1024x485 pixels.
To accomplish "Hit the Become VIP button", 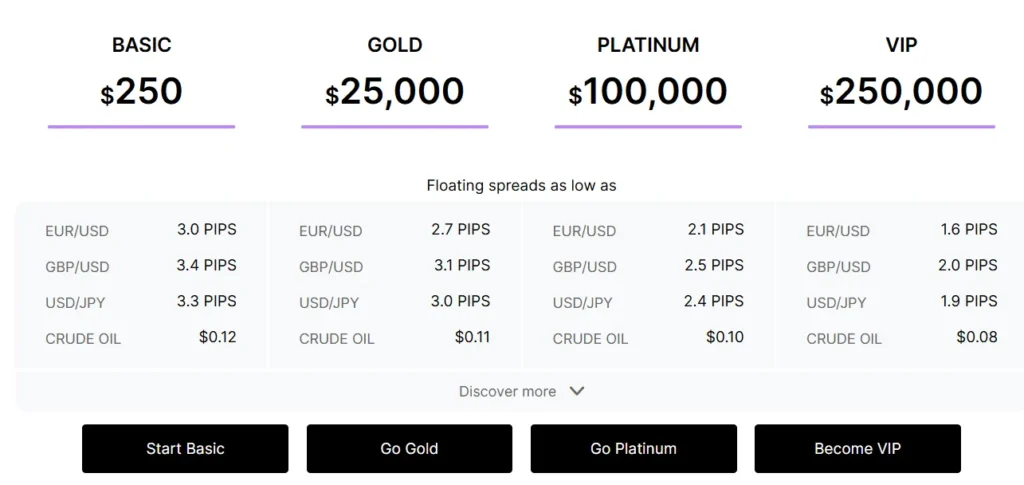I will [x=857, y=449].
